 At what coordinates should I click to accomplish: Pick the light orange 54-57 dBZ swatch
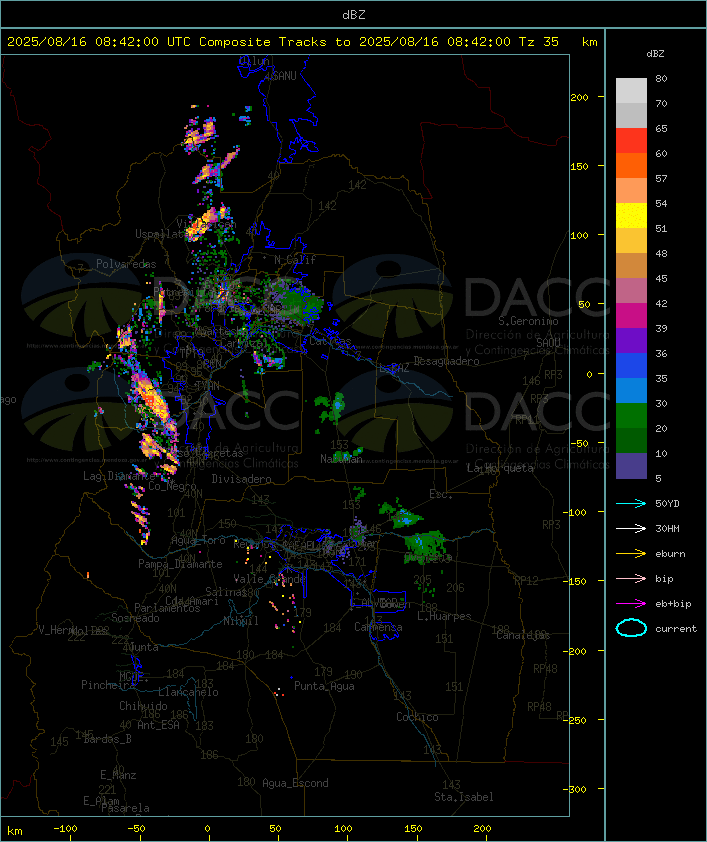(631, 191)
